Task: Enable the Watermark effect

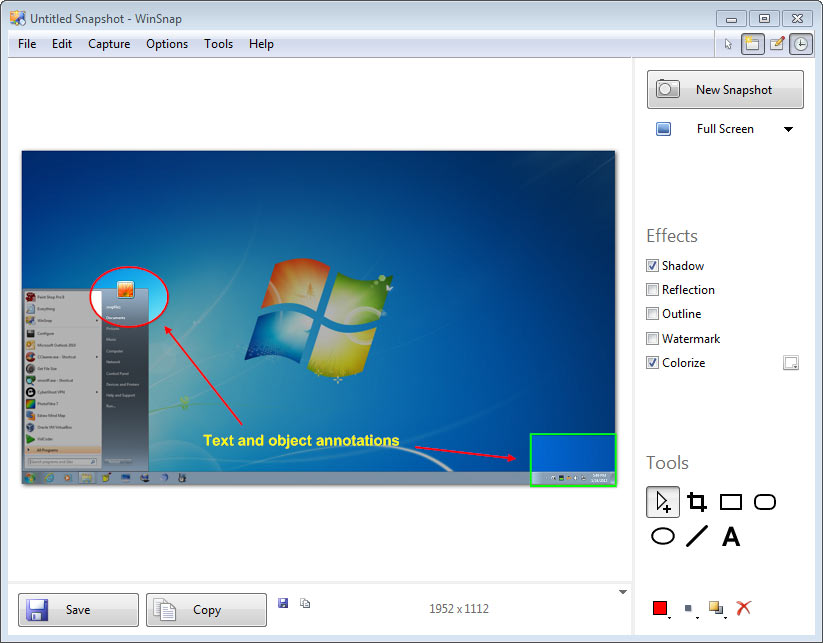Action: pyautogui.click(x=652, y=339)
